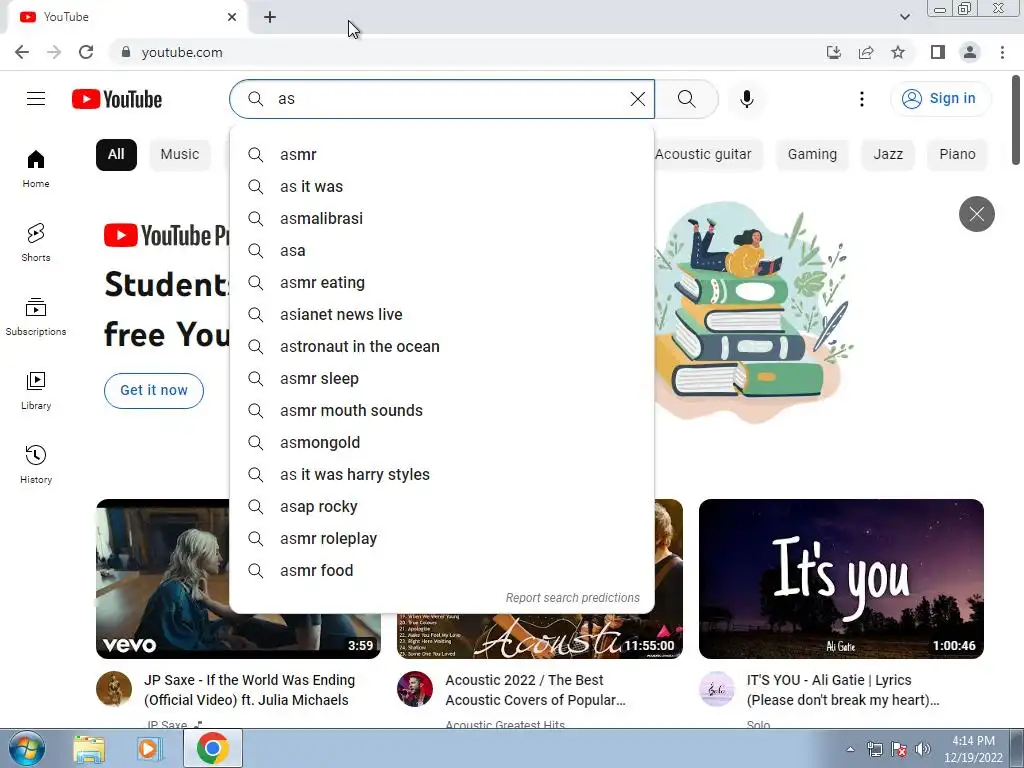Open Subscriptions in the sidebar

click(x=36, y=316)
